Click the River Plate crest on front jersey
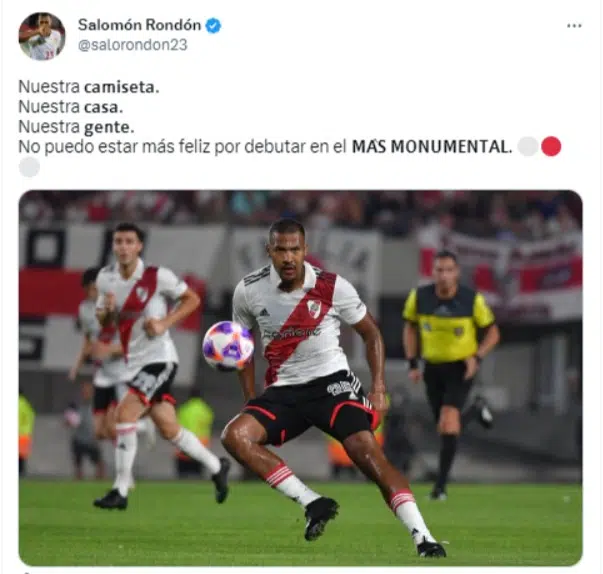This screenshot has height=574, width=603. [314, 308]
